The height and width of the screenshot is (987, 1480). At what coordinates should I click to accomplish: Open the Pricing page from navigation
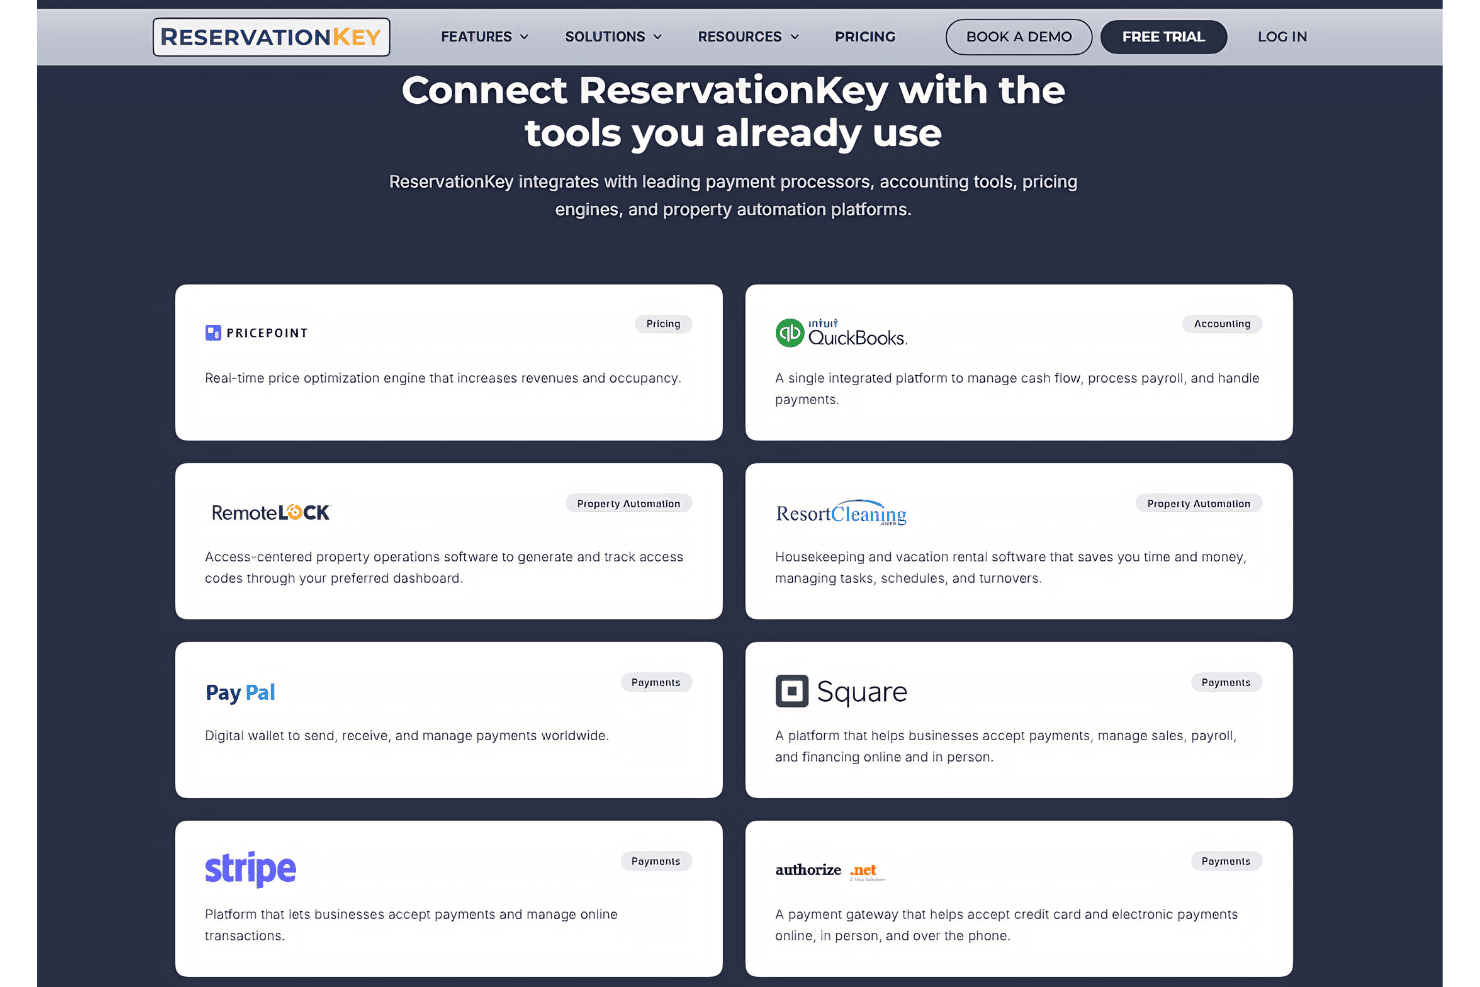tap(865, 37)
